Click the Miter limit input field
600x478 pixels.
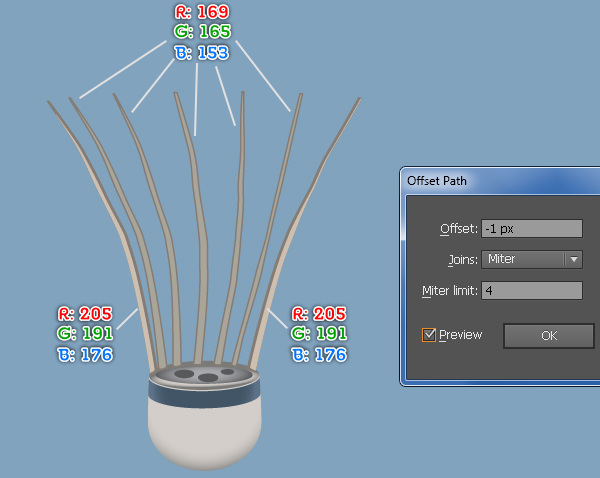click(x=532, y=290)
